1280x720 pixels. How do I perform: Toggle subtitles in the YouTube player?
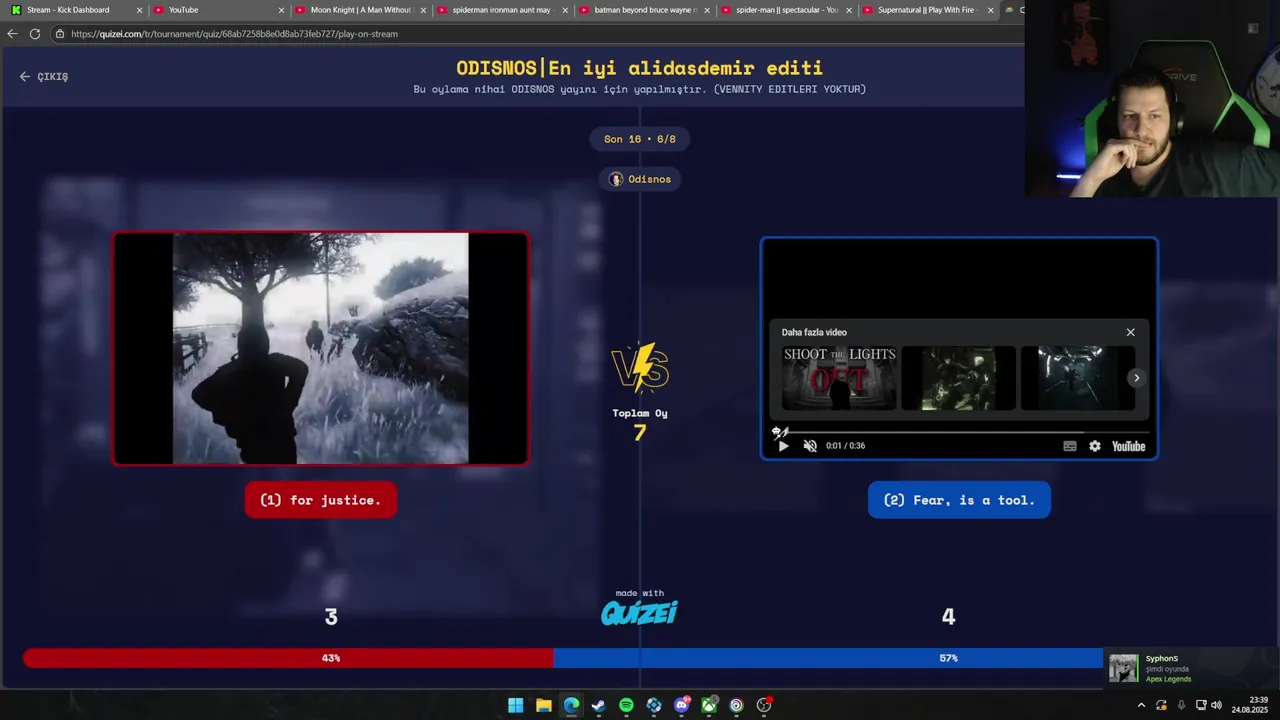[x=1070, y=446]
